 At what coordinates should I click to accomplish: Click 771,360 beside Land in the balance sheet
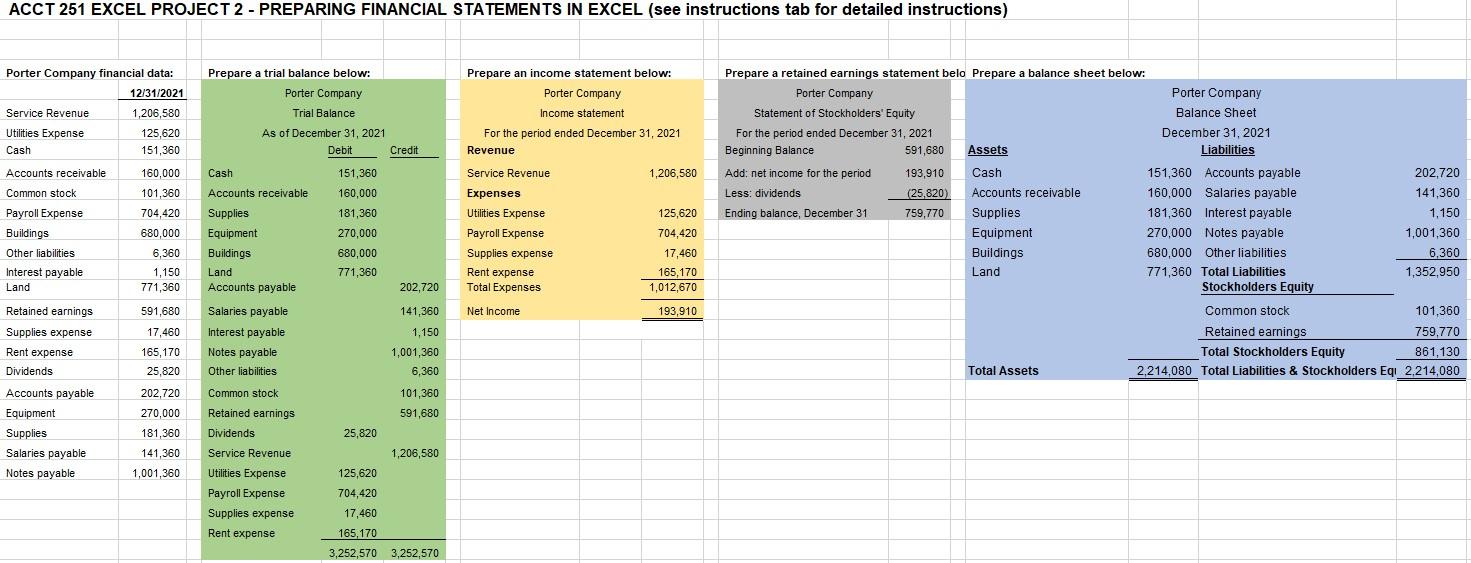[x=1171, y=271]
